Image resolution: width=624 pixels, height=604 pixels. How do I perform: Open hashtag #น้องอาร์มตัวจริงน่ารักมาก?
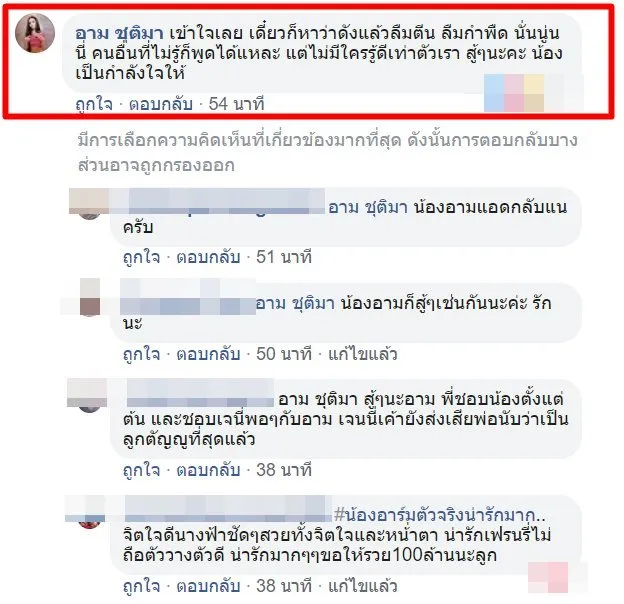(x=439, y=515)
